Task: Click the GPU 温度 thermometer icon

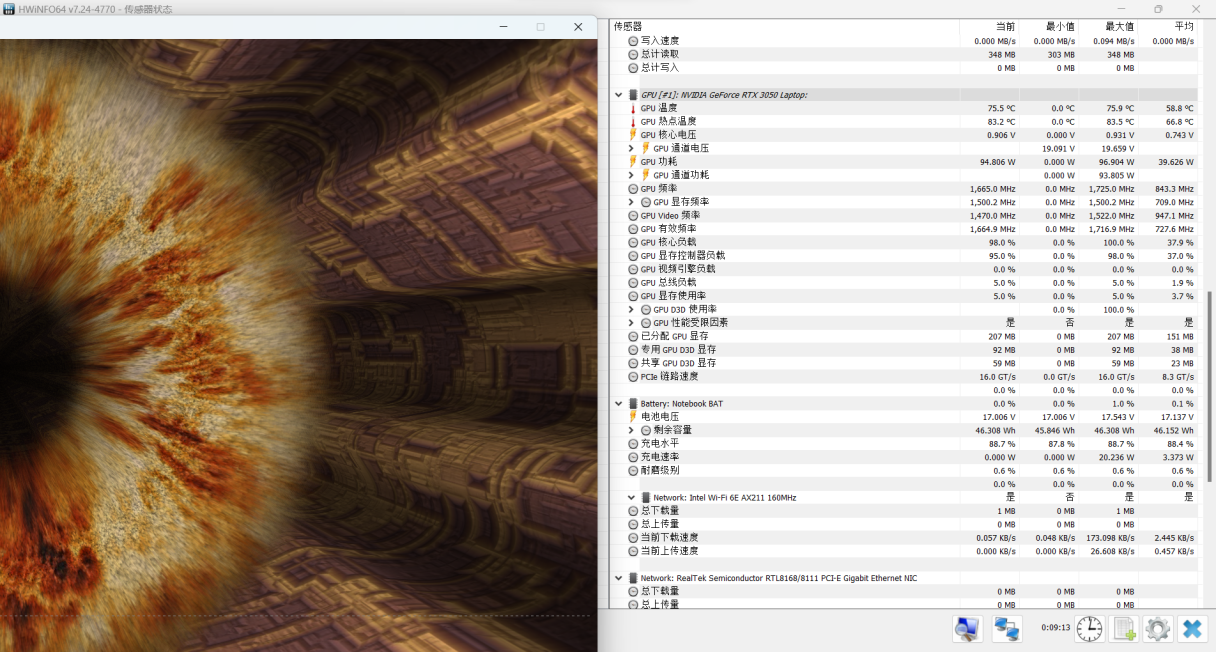Action: click(x=633, y=108)
